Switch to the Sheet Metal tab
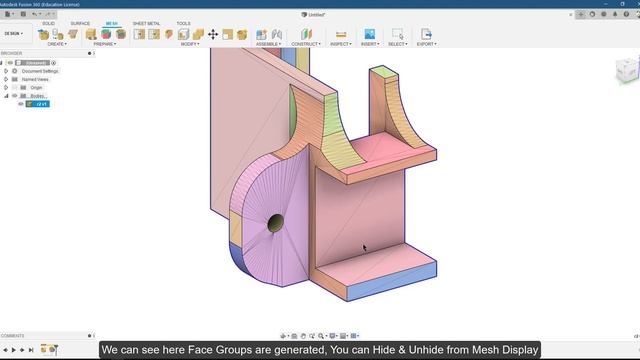This screenshot has width=640, height=360. (x=146, y=24)
